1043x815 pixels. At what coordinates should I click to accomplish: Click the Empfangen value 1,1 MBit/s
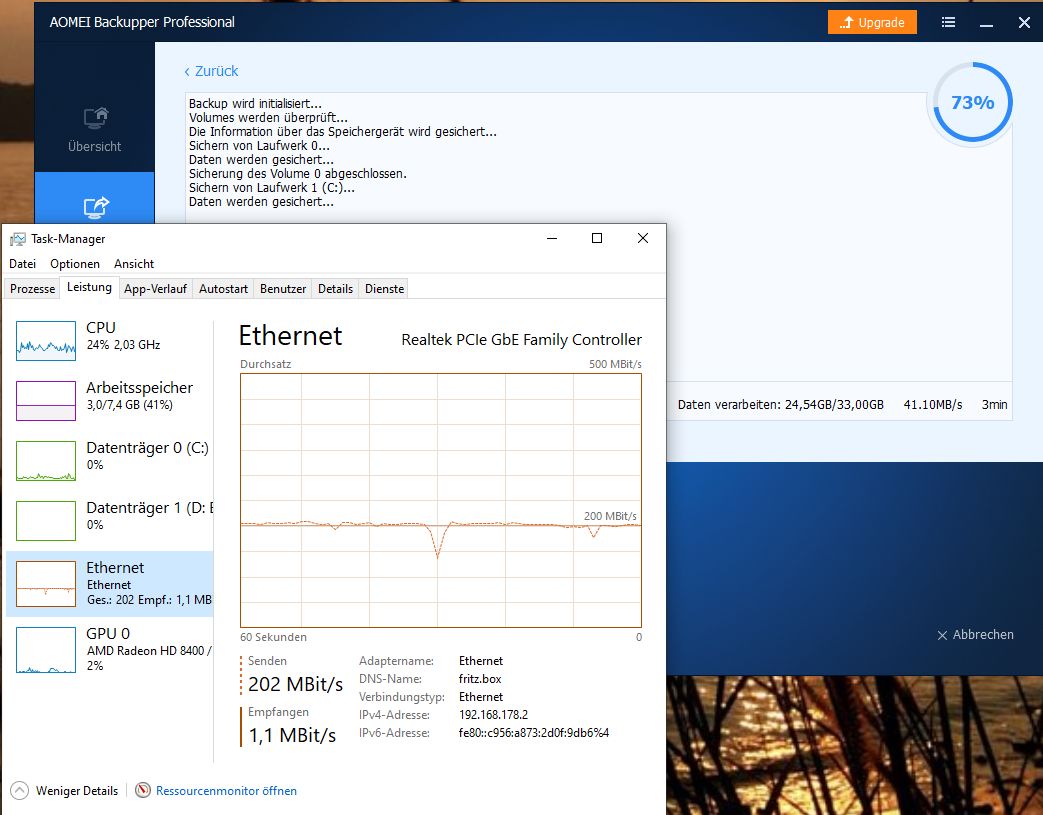tap(292, 735)
